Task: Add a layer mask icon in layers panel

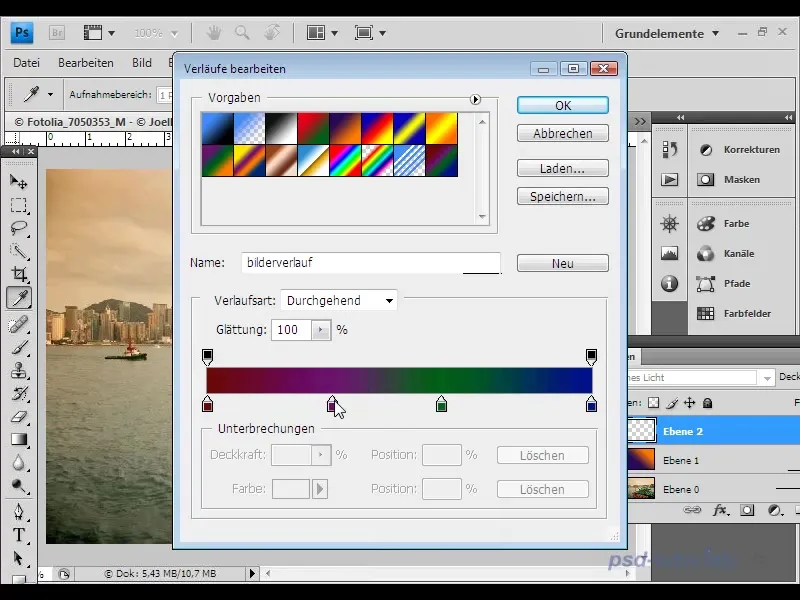Action: (x=747, y=510)
